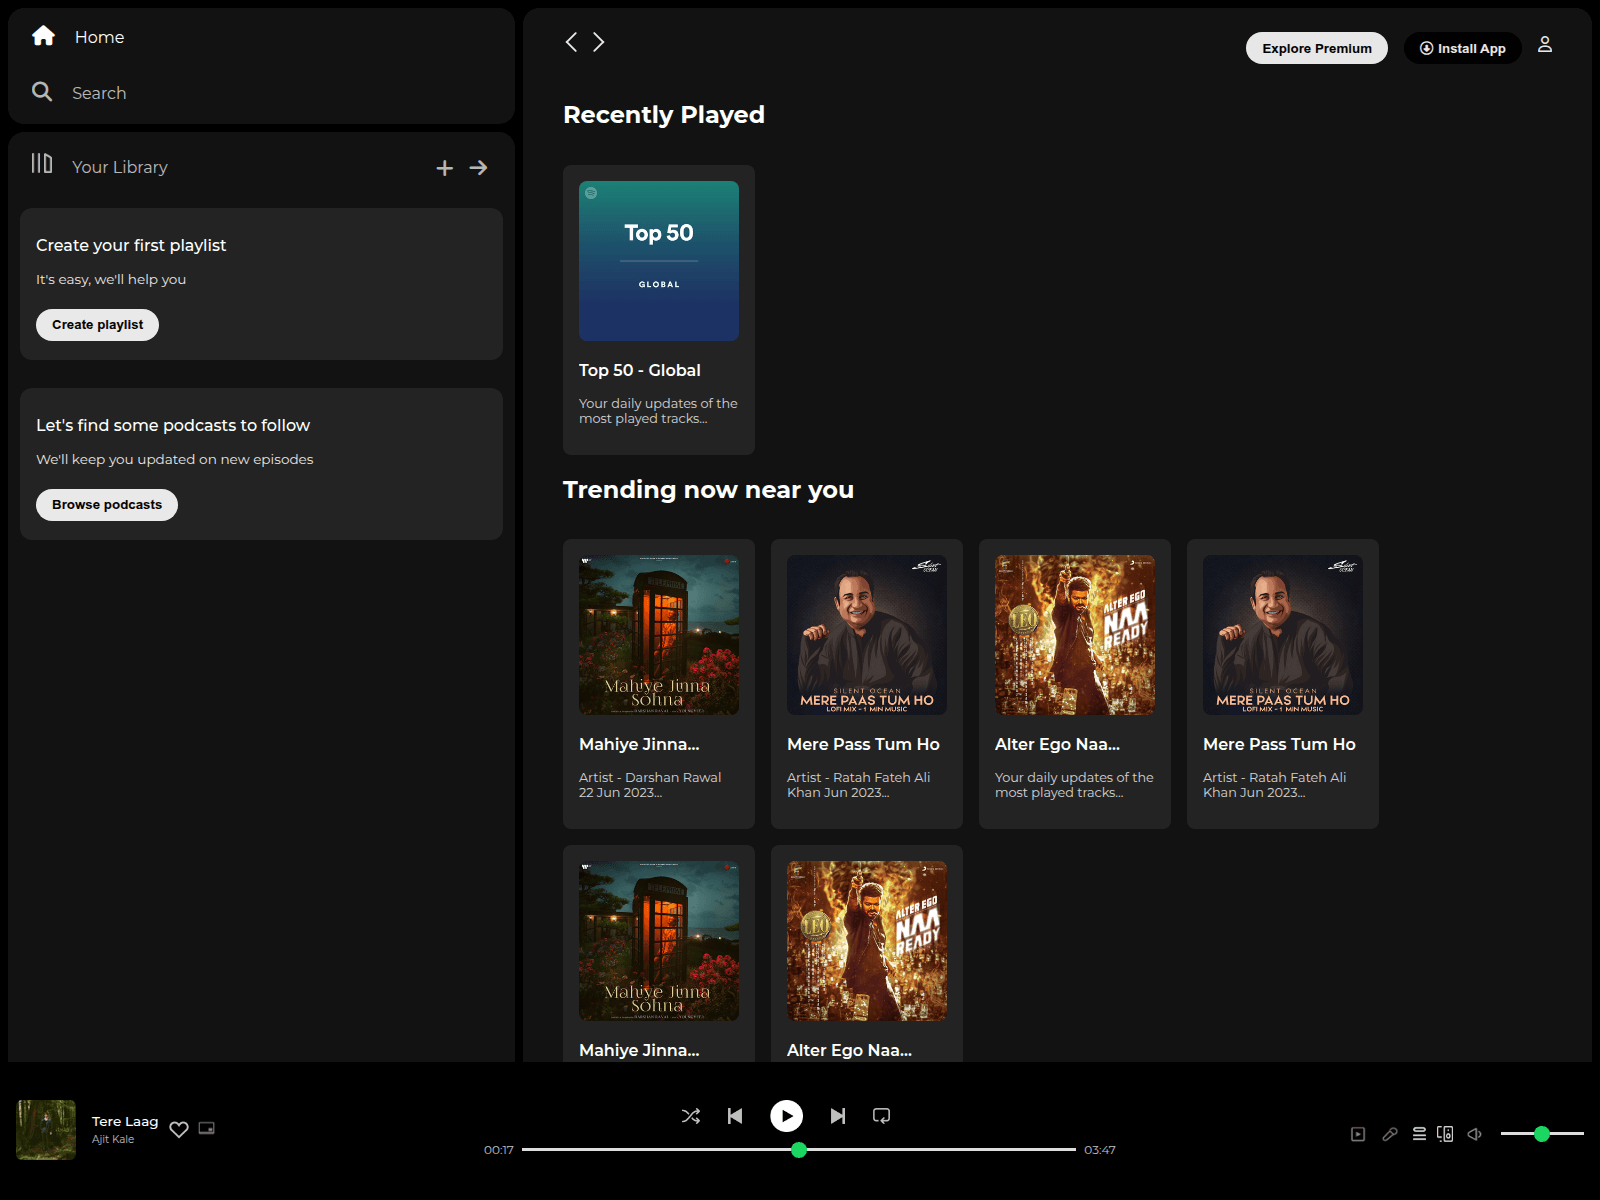This screenshot has width=1600, height=1200.
Task: Open the user profile icon
Action: [1545, 45]
